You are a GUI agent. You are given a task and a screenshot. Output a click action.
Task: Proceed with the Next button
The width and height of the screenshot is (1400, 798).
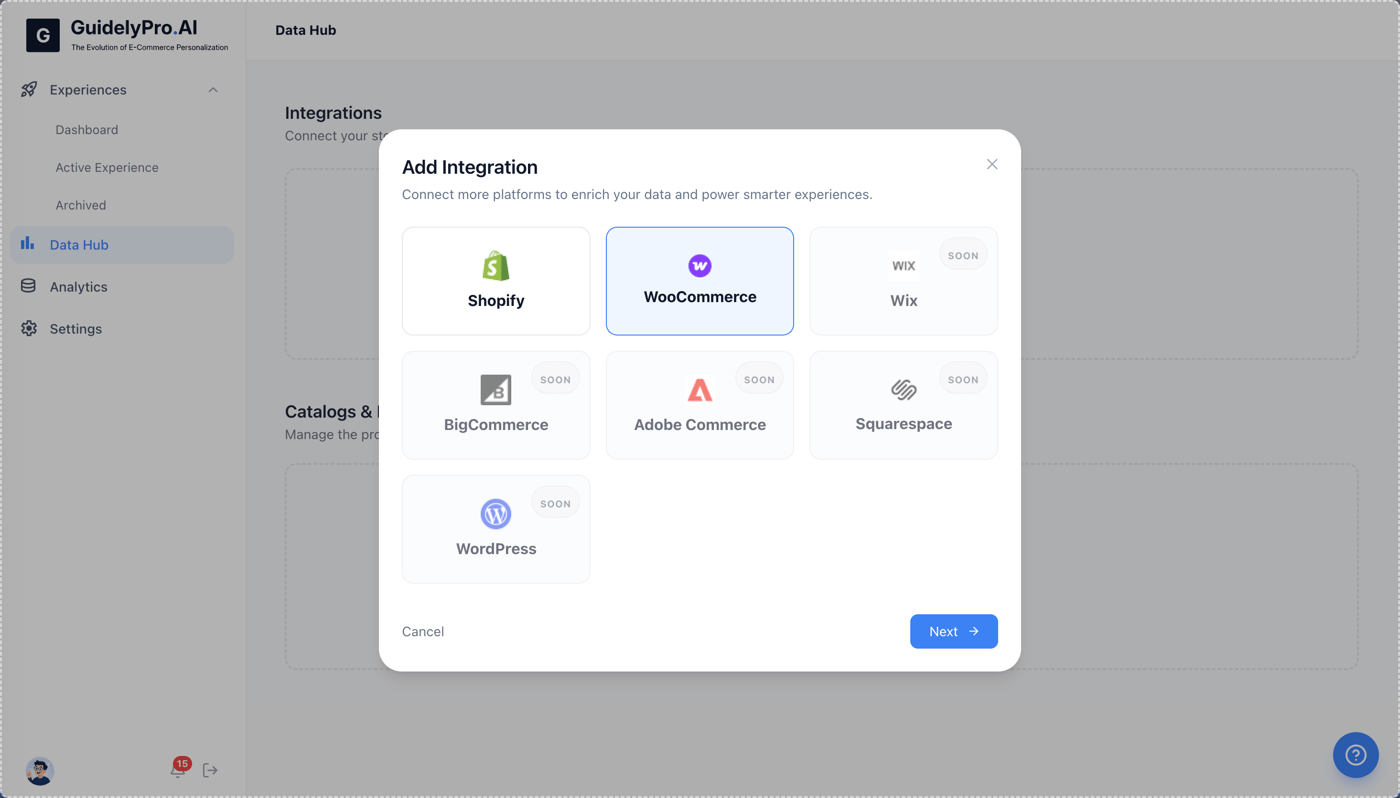pyautogui.click(x=954, y=631)
